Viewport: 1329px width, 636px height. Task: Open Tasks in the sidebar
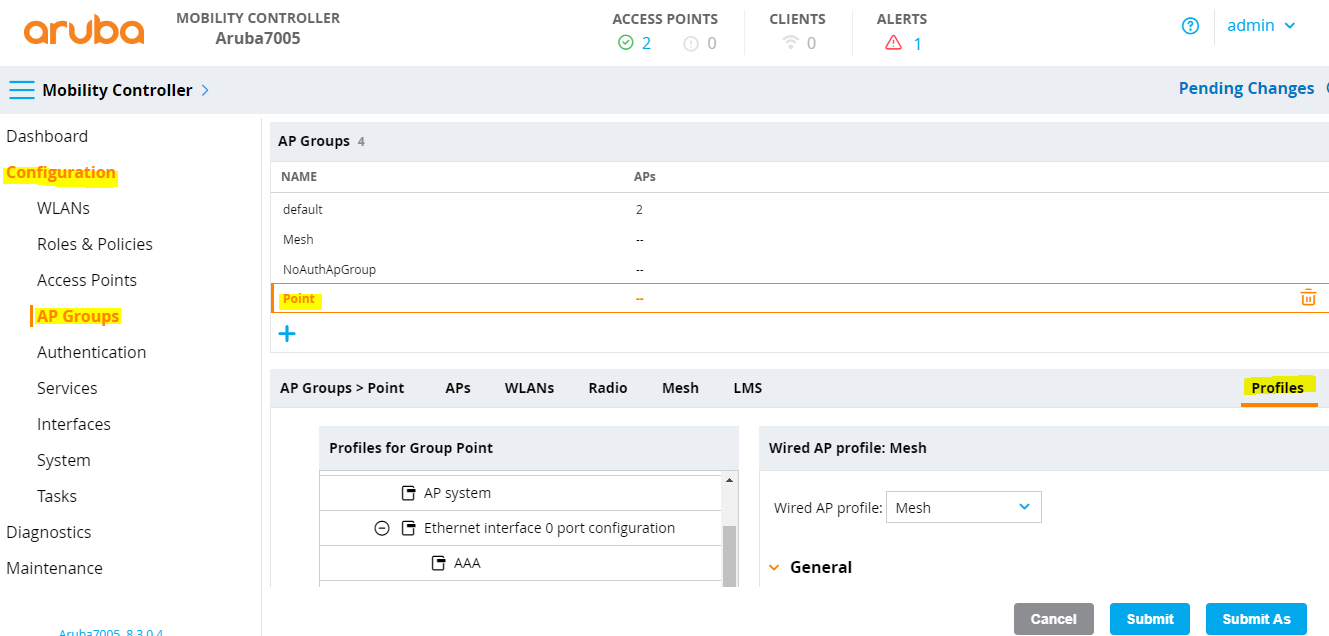click(57, 496)
